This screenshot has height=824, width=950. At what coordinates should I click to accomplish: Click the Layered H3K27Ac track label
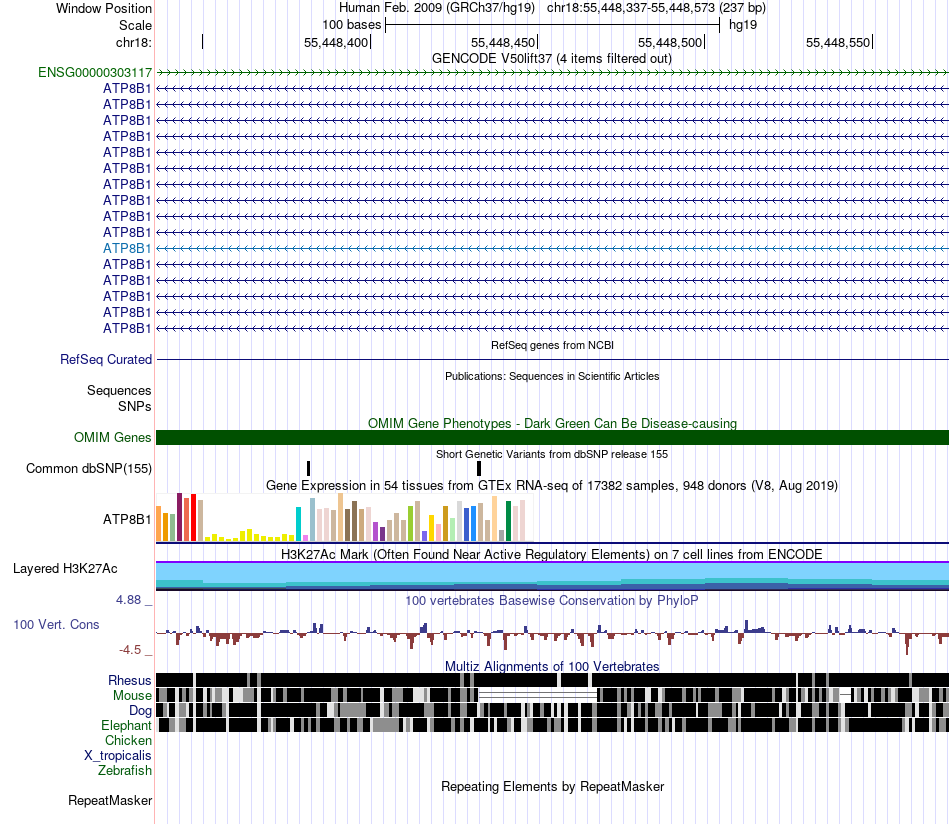pos(65,568)
